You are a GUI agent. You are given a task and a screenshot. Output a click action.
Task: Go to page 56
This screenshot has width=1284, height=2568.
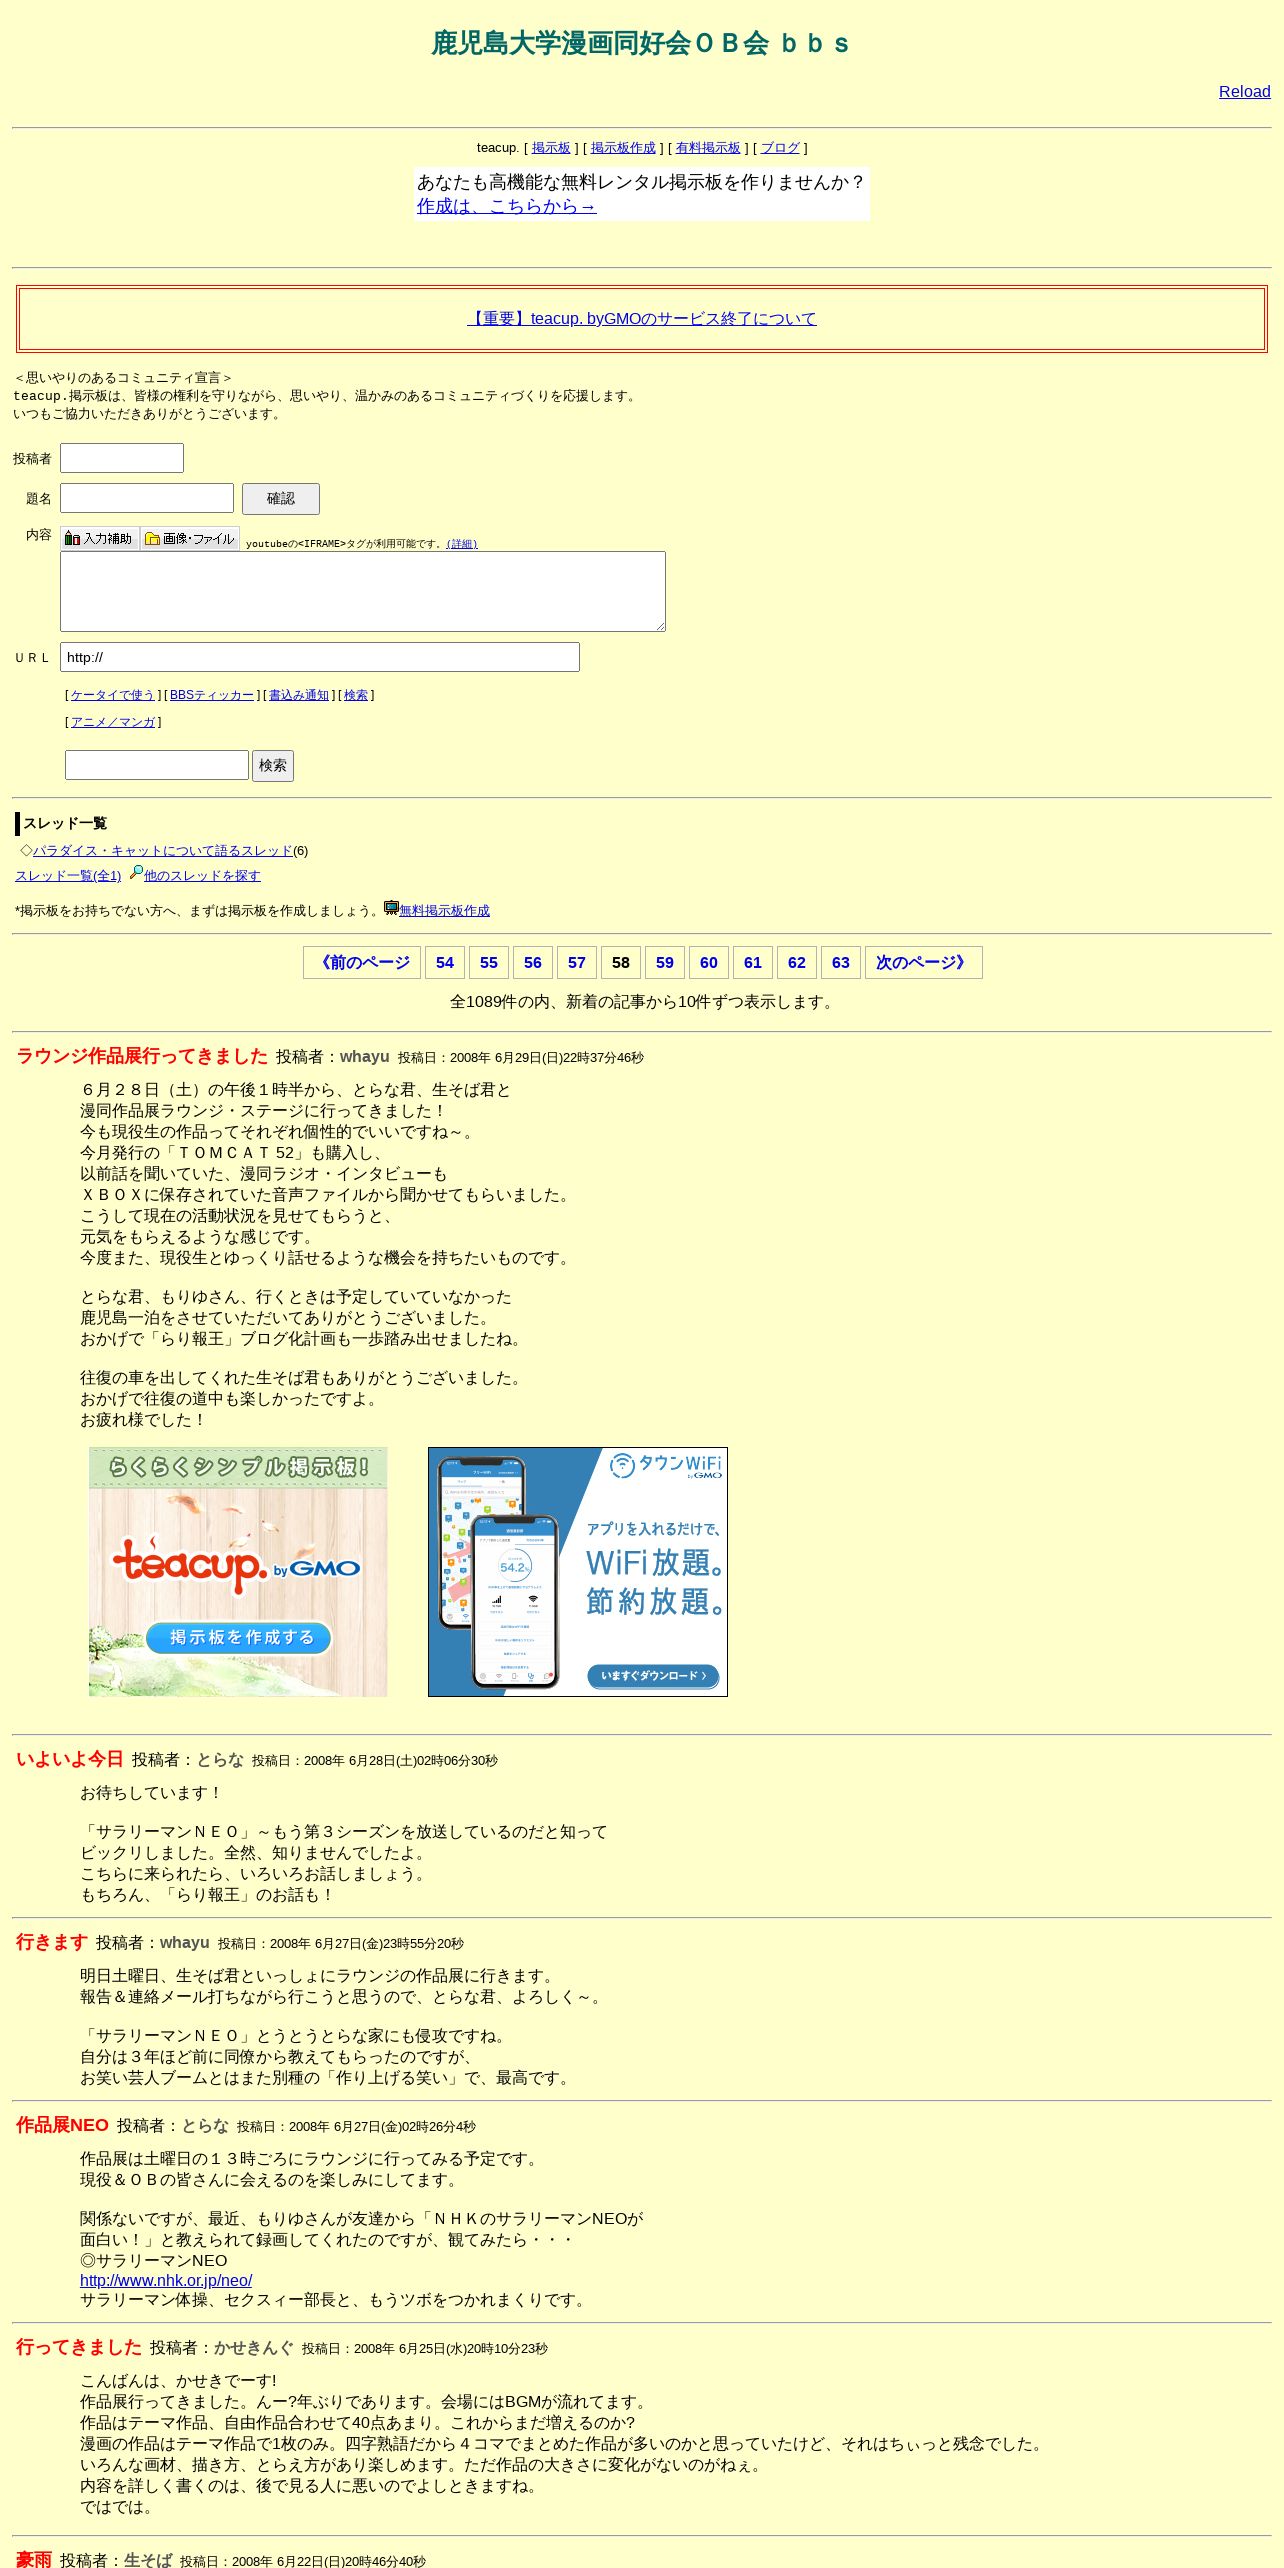pos(533,963)
